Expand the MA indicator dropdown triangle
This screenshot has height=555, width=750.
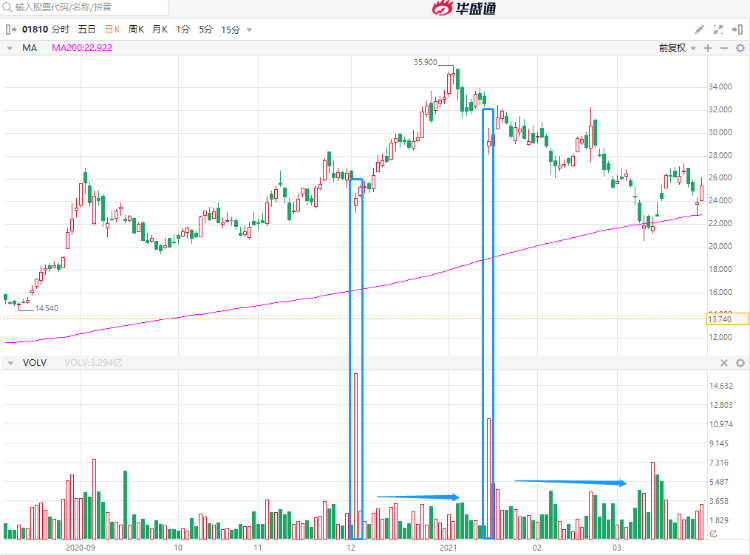click(10, 48)
